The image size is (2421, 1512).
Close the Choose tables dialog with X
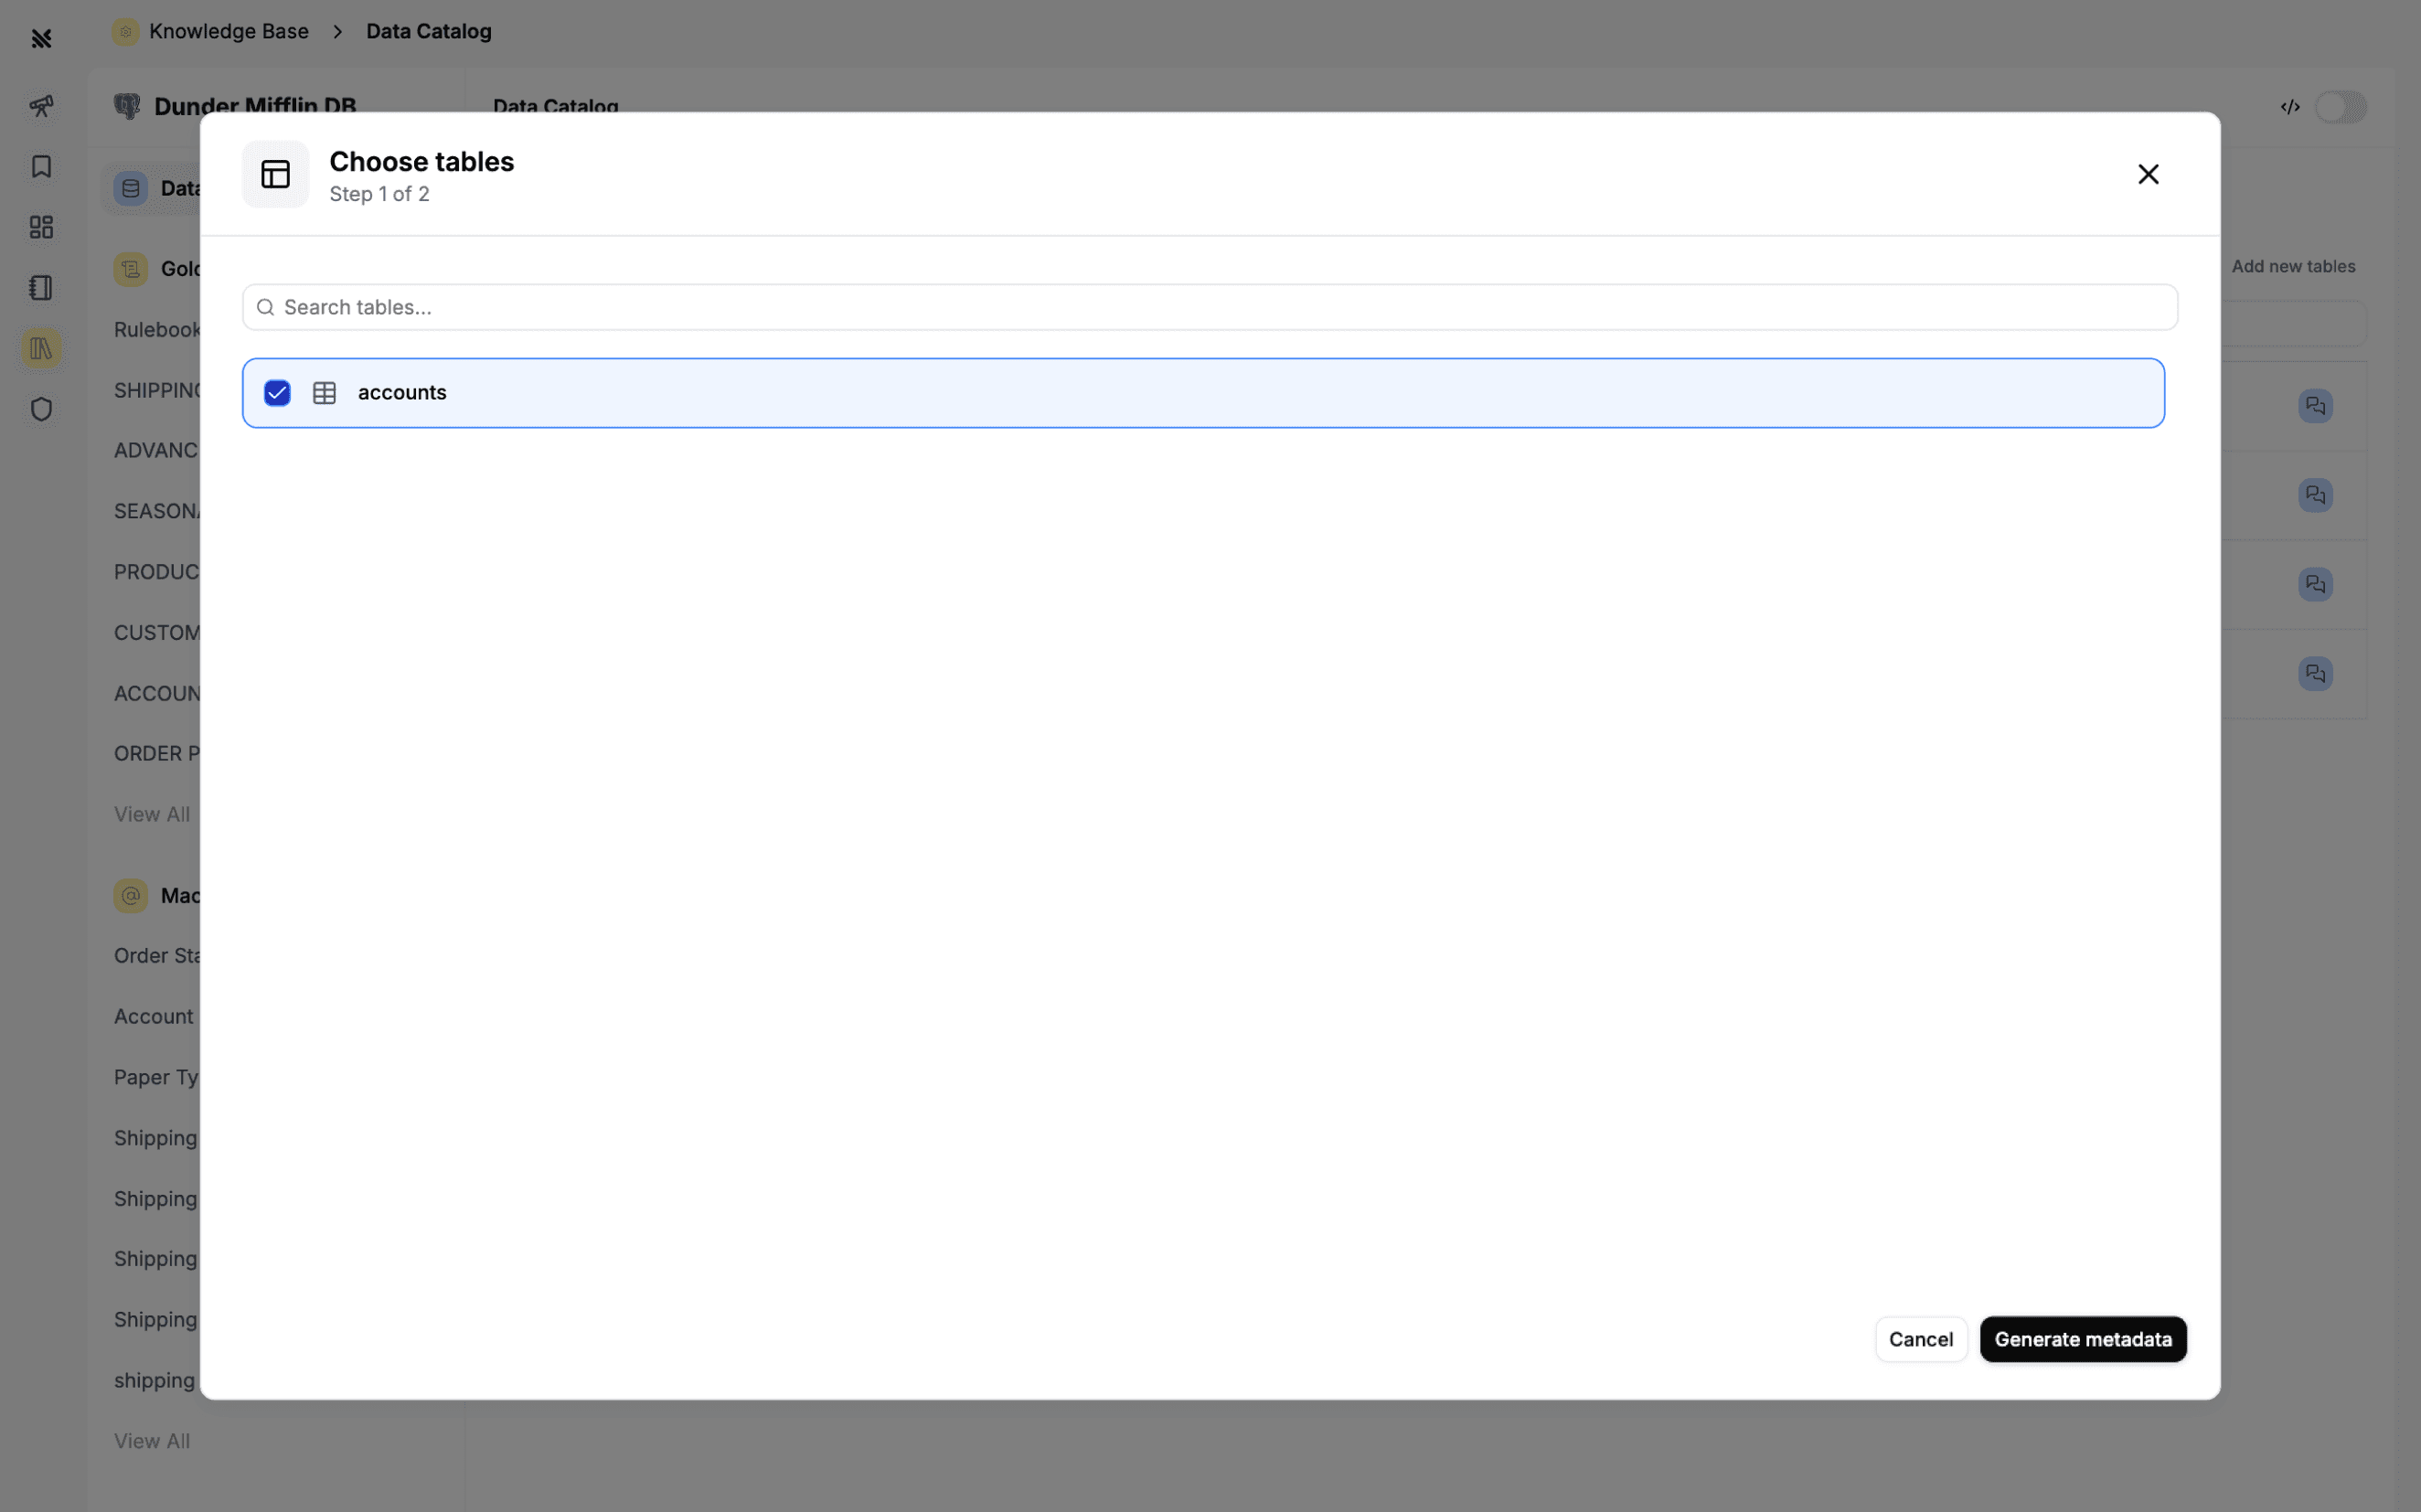(2147, 174)
